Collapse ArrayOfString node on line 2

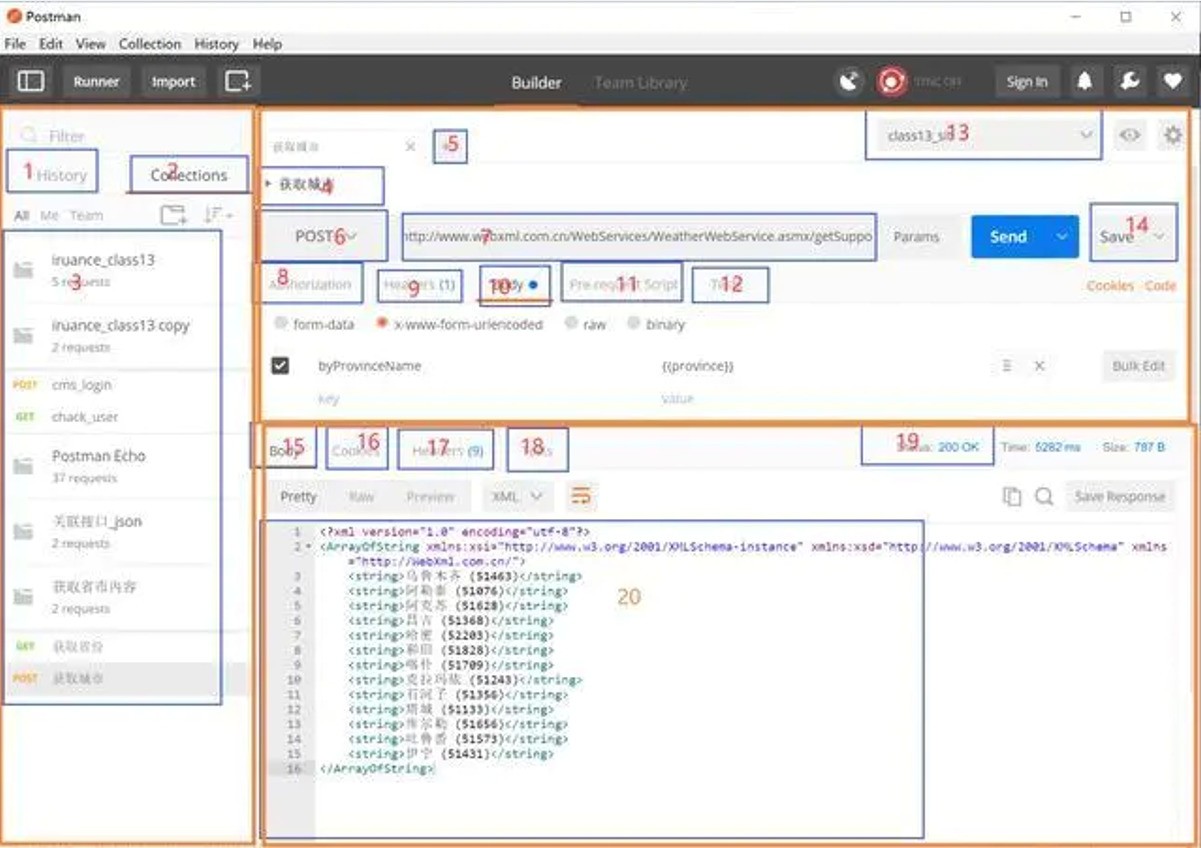click(309, 547)
